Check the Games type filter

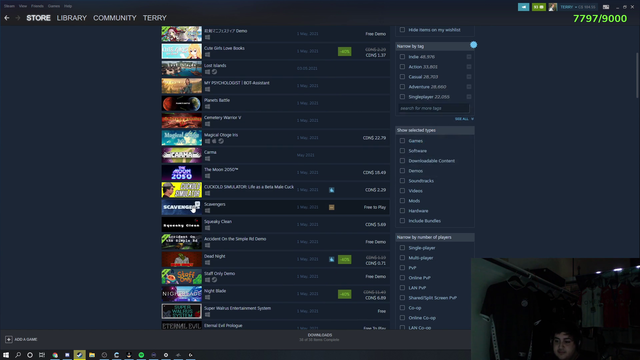(402, 141)
